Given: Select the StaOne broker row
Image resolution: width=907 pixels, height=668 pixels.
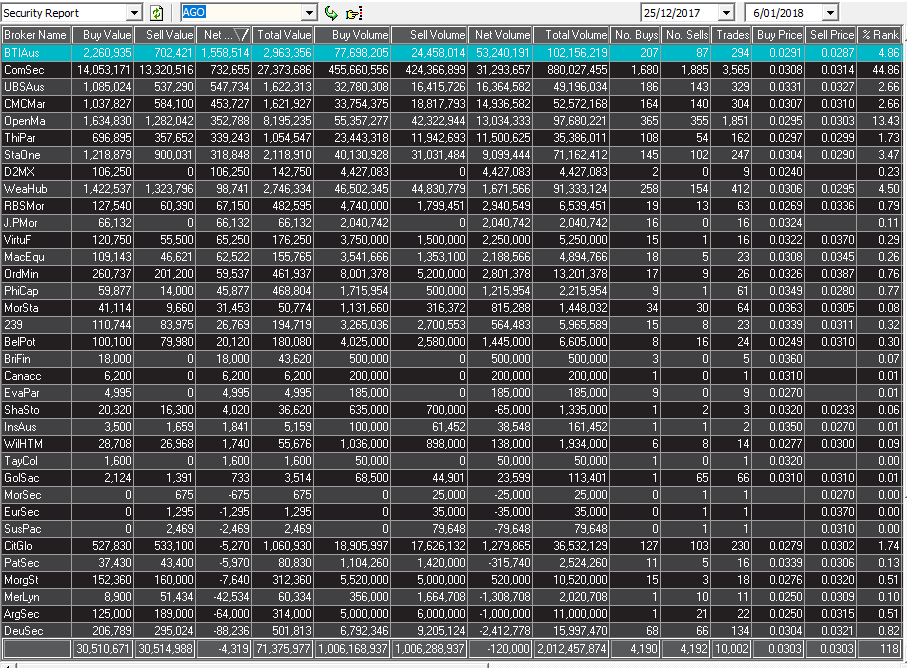Looking at the screenshot, I should (452, 155).
